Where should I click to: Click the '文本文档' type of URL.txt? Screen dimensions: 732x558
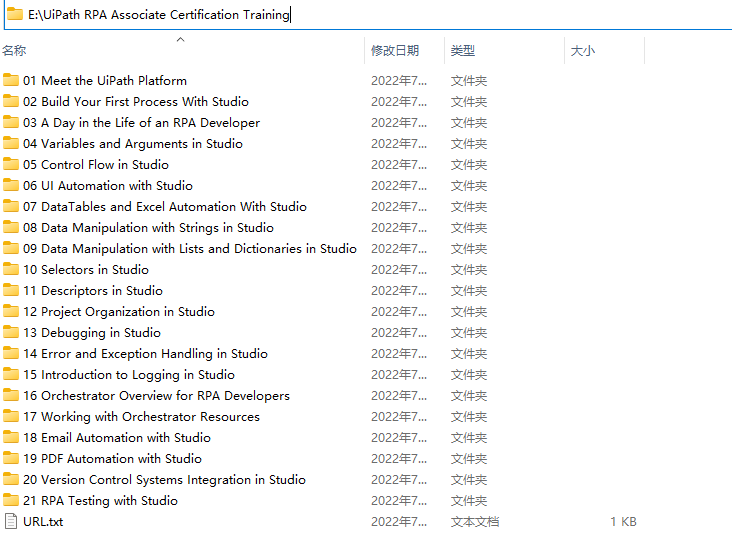475,522
